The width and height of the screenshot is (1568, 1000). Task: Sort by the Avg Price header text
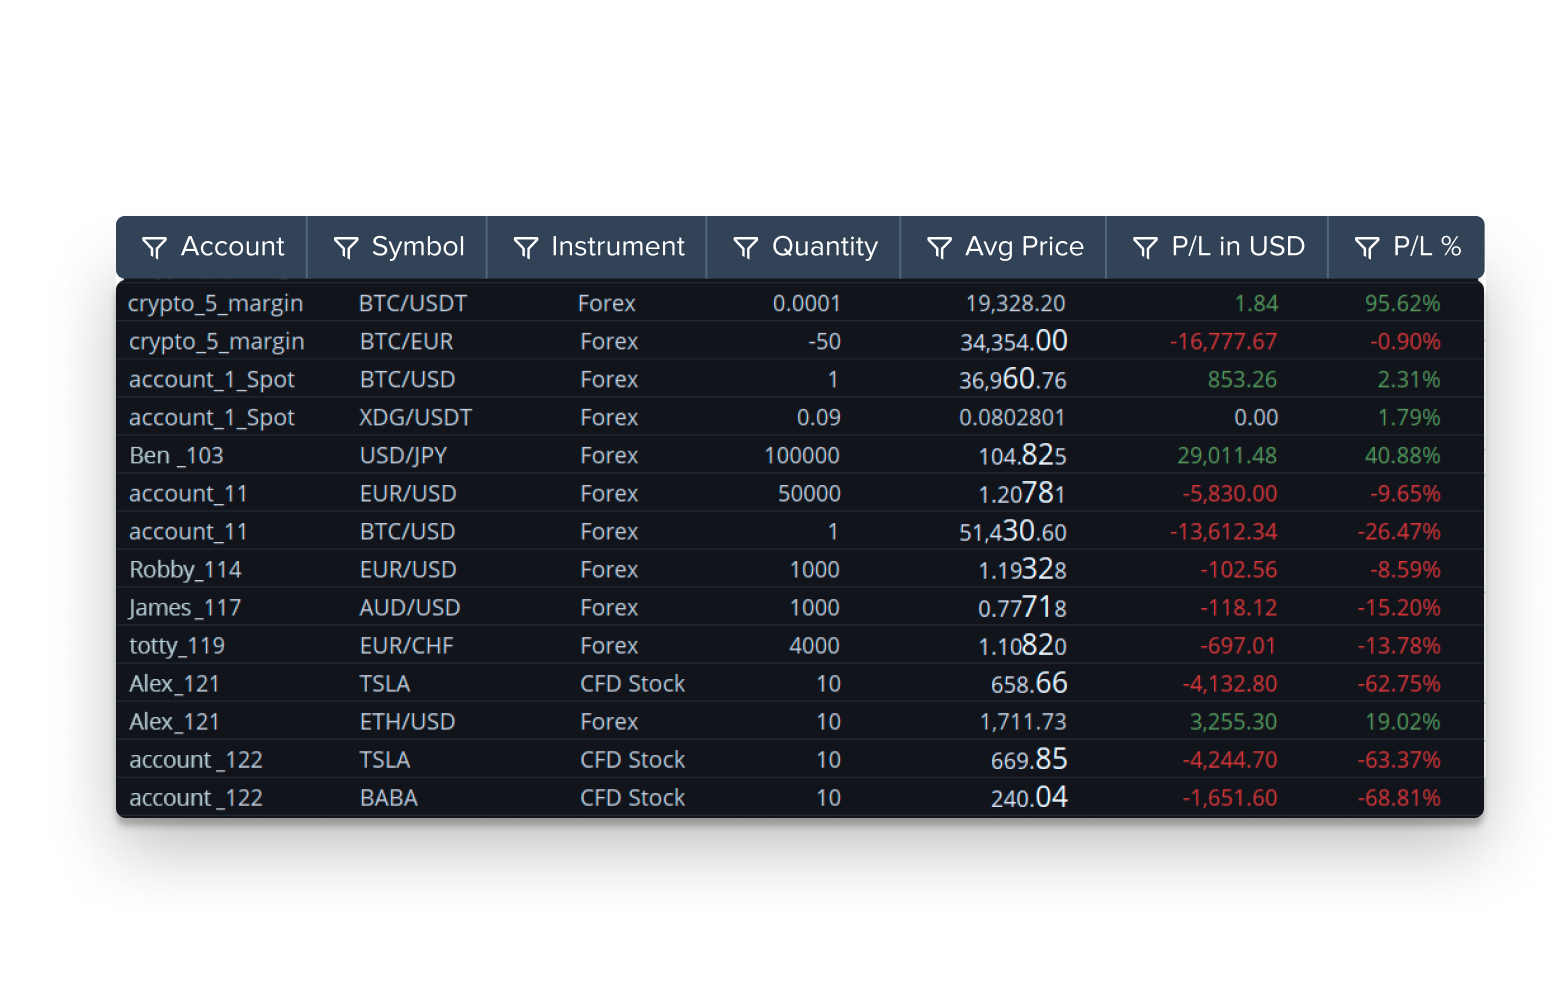pos(1024,247)
